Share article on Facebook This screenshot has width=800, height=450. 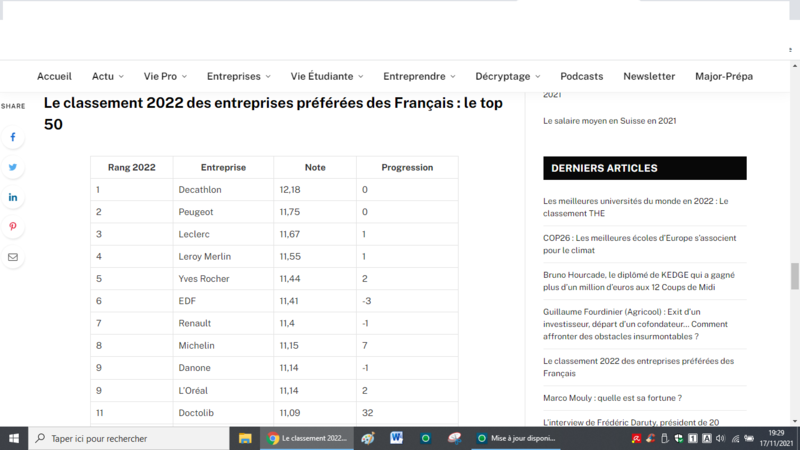tap(13, 137)
